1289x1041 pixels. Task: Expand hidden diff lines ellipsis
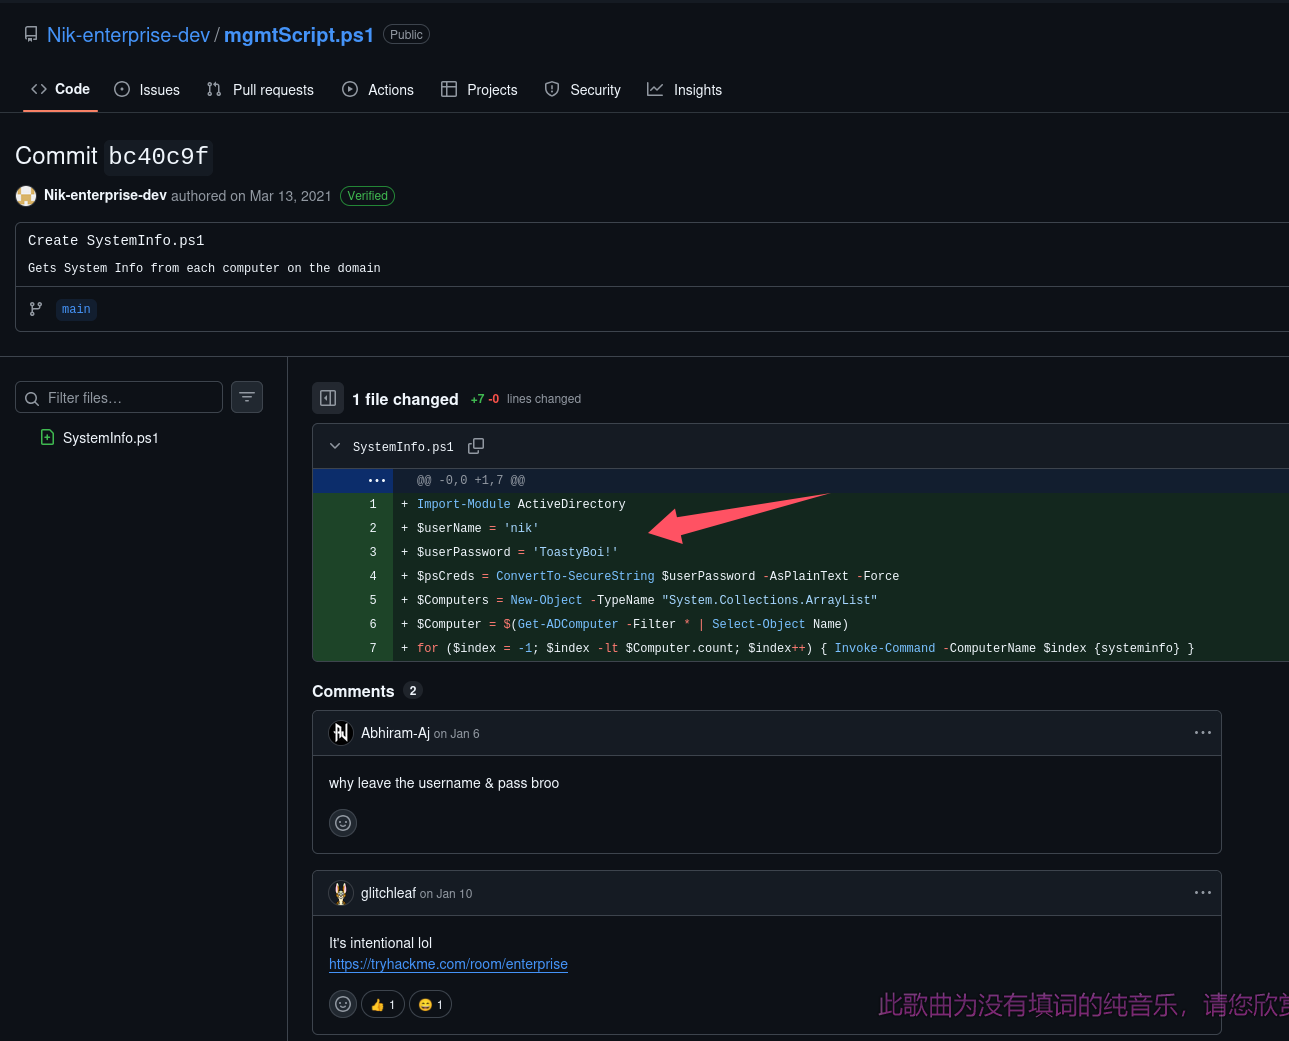[x=376, y=480]
